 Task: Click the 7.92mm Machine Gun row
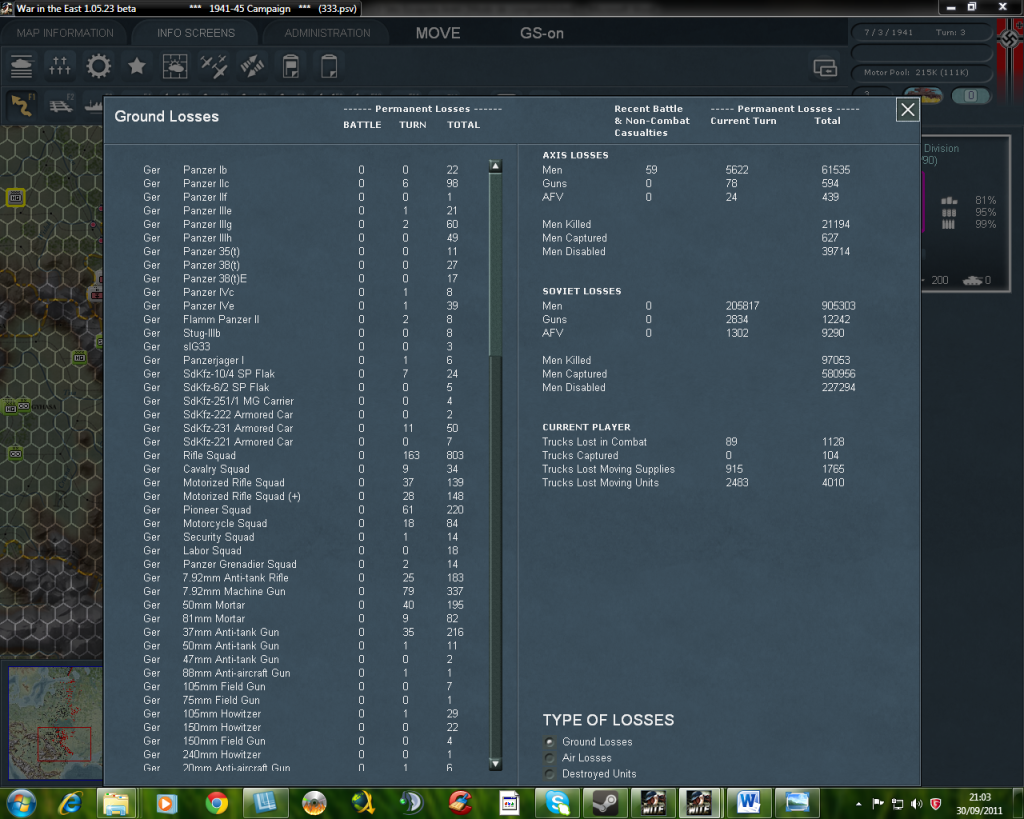pos(304,592)
